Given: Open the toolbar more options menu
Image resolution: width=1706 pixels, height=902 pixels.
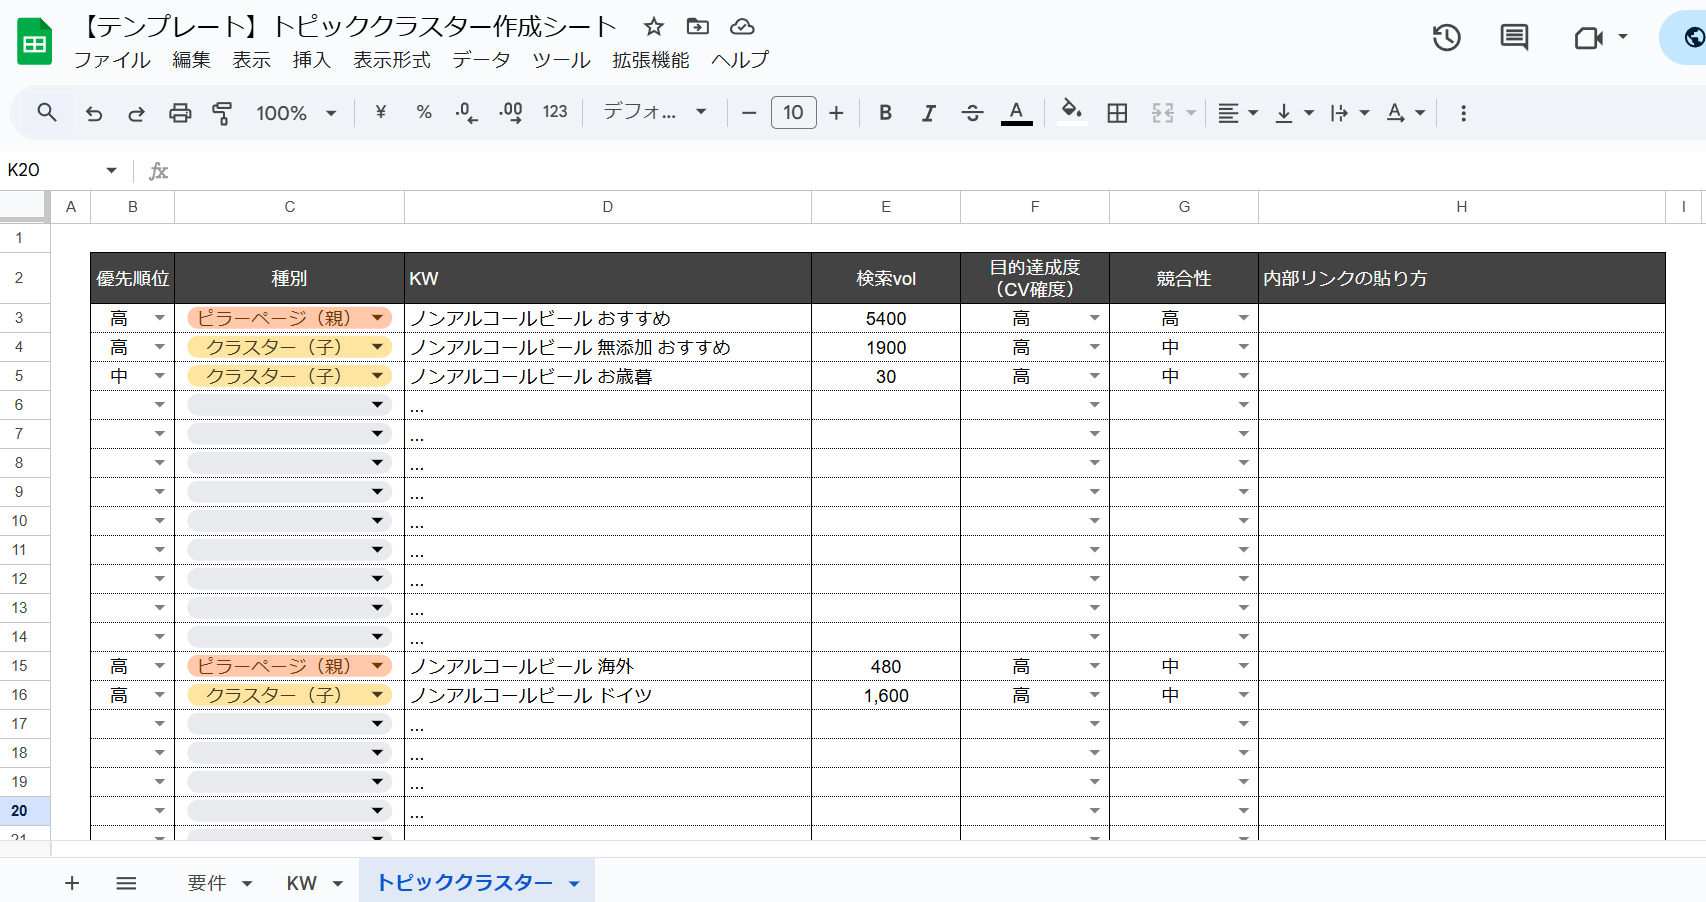Looking at the screenshot, I should coord(1463,113).
